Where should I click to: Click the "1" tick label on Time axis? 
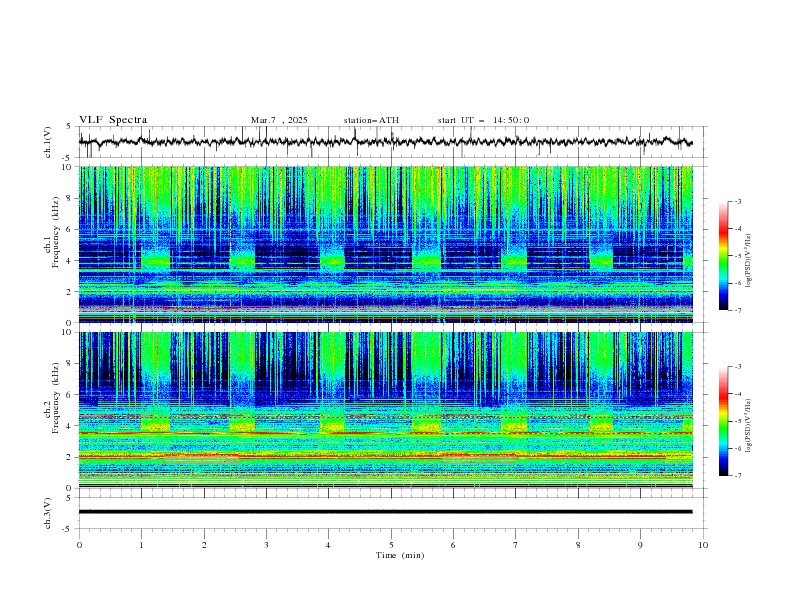click(x=141, y=545)
